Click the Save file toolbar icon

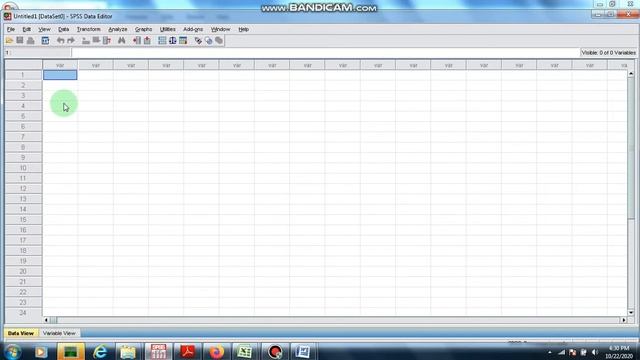[x=20, y=40]
